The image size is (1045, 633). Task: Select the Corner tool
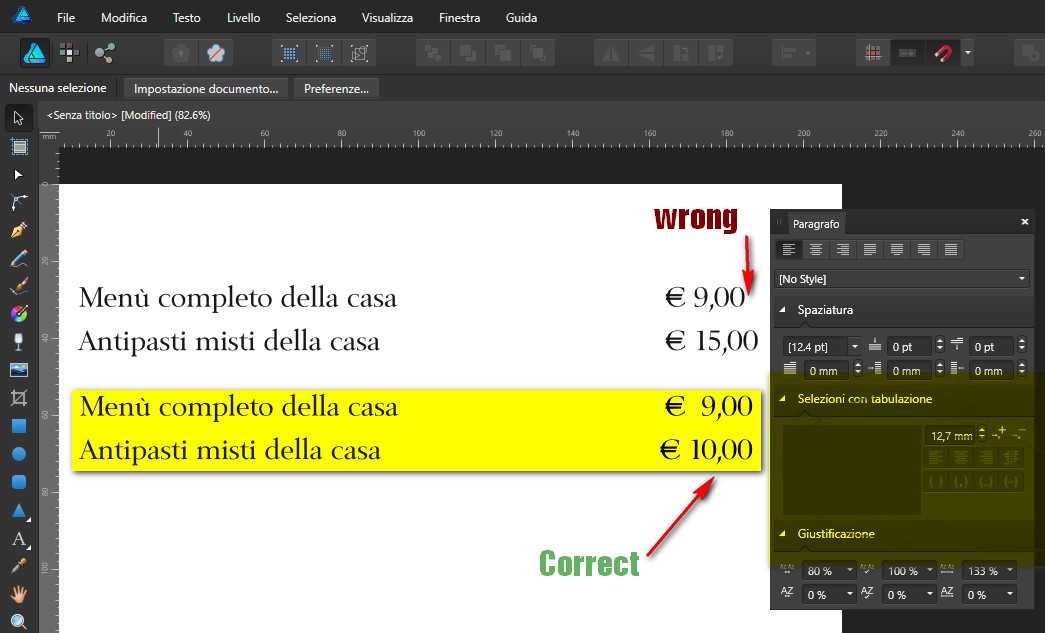[19, 203]
